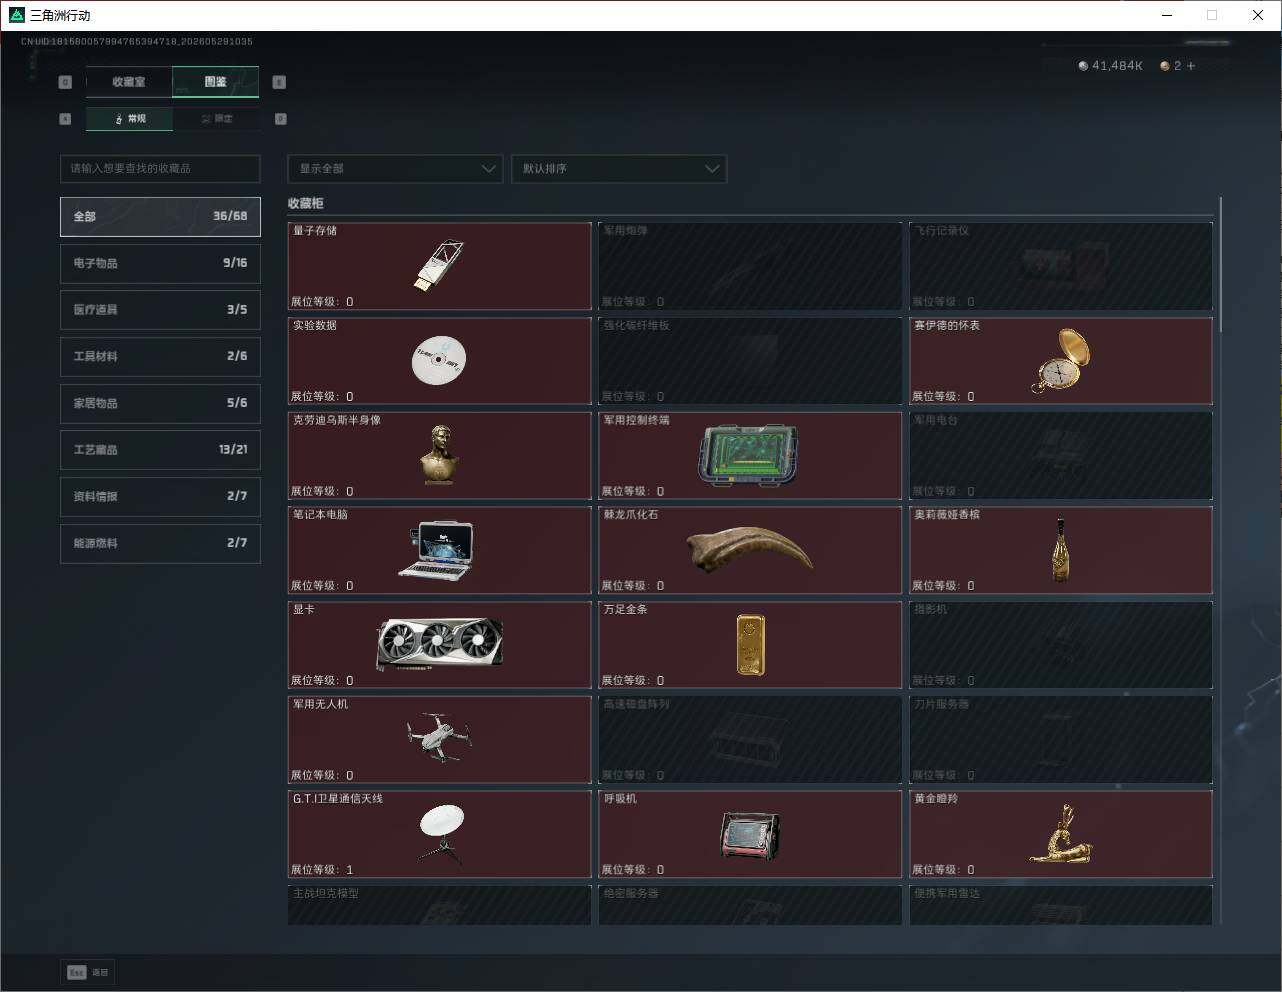Click the locked 便携军用雷达 card
Image resolution: width=1282 pixels, height=992 pixels.
click(x=1060, y=905)
